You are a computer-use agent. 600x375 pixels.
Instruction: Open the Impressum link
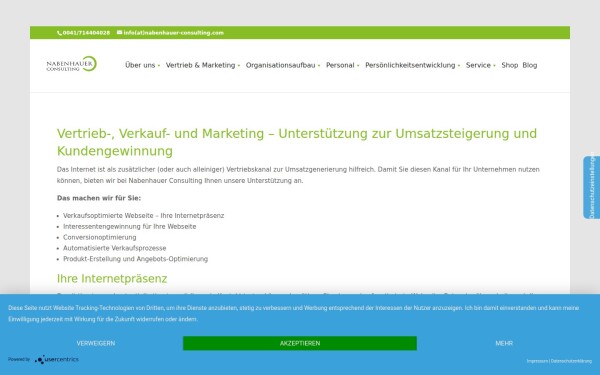pyautogui.click(x=537, y=361)
